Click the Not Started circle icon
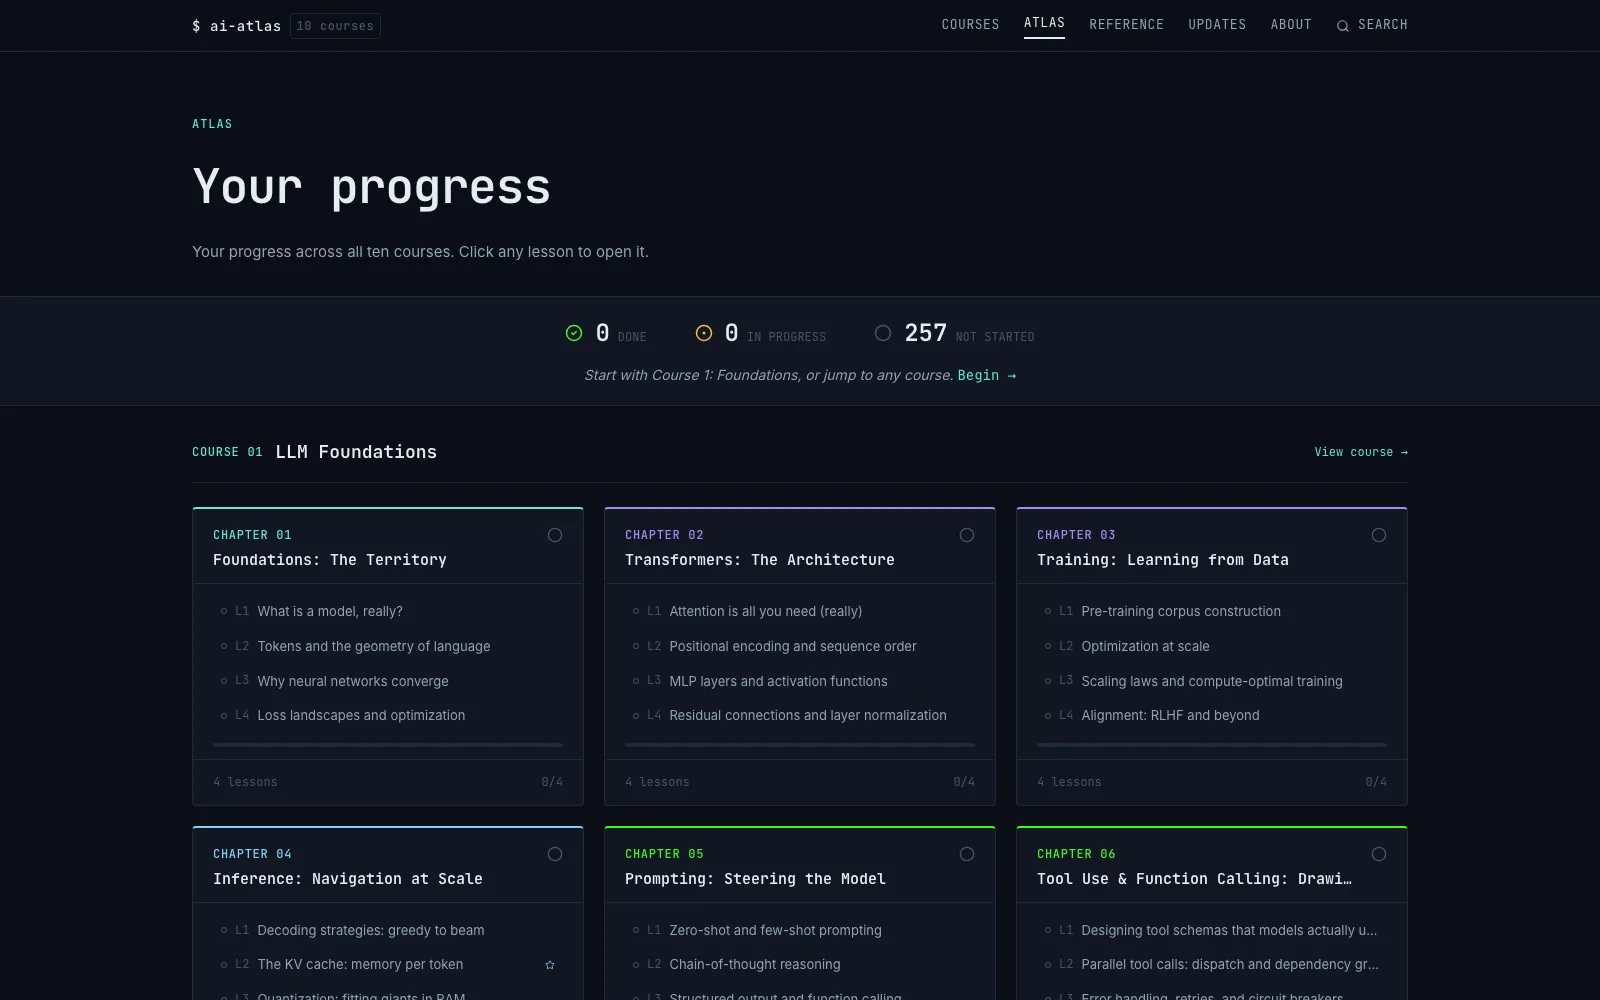Image resolution: width=1600 pixels, height=1000 pixels. tap(883, 333)
